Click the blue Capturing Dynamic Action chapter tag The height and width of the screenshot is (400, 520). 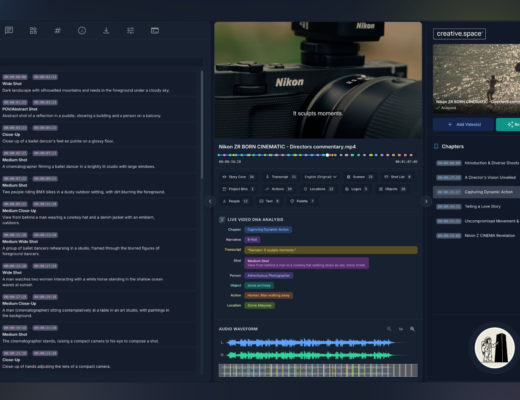(268, 230)
